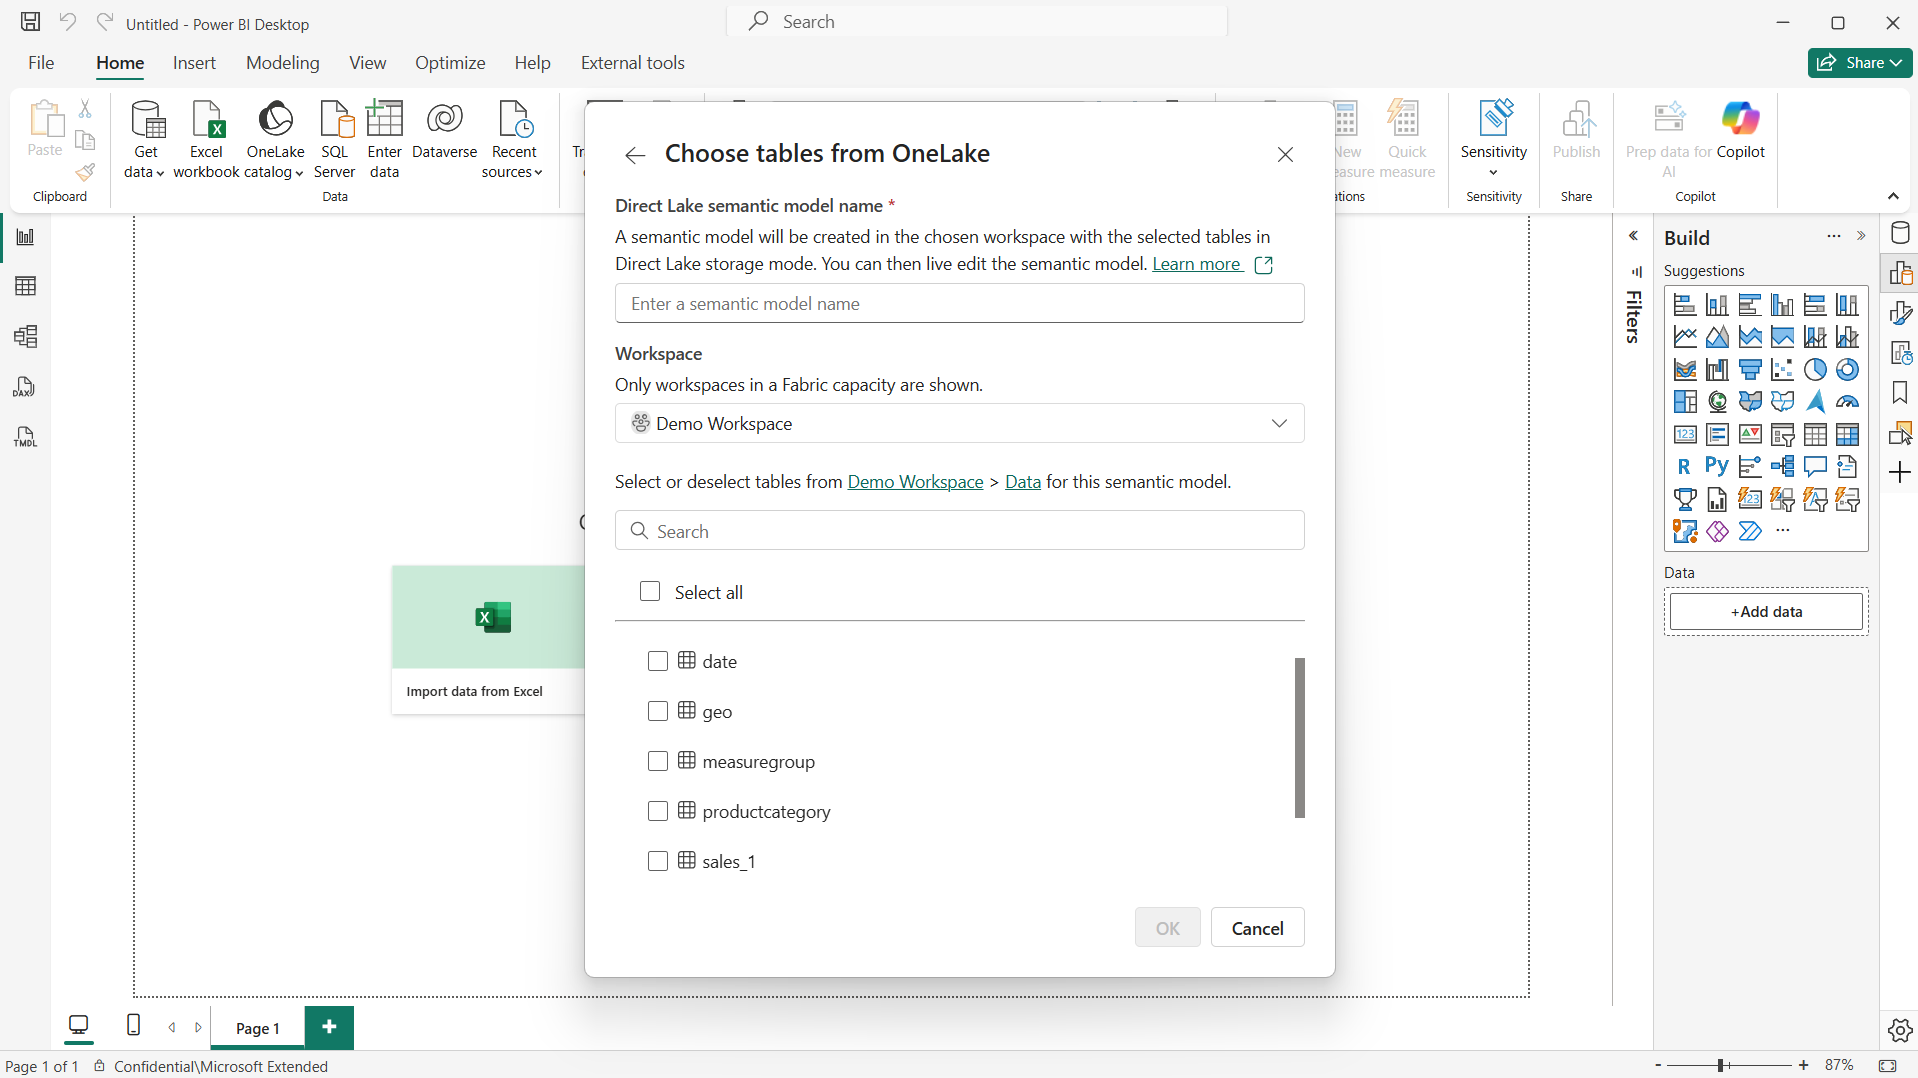Image resolution: width=1918 pixels, height=1078 pixels.
Task: Click the semantic model name field
Action: tap(959, 304)
